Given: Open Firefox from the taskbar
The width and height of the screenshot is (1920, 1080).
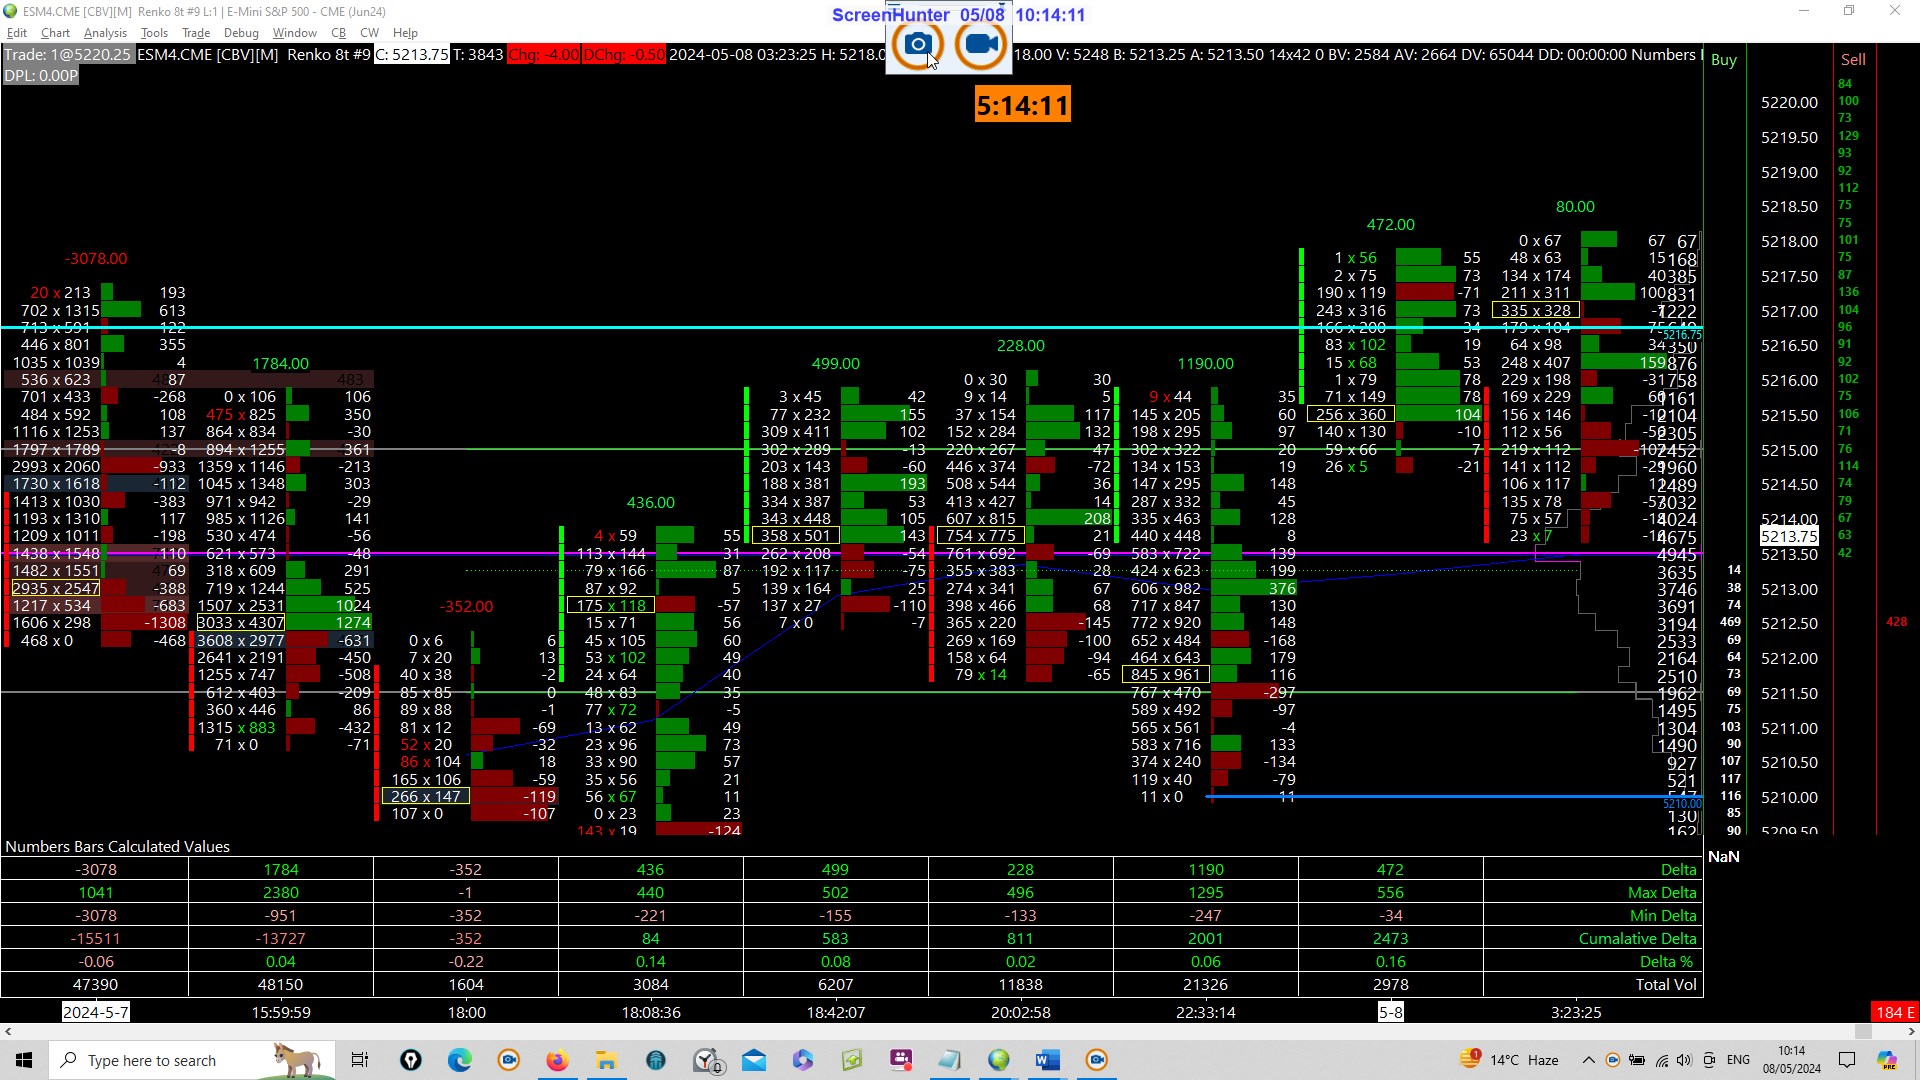Looking at the screenshot, I should (x=557, y=1060).
